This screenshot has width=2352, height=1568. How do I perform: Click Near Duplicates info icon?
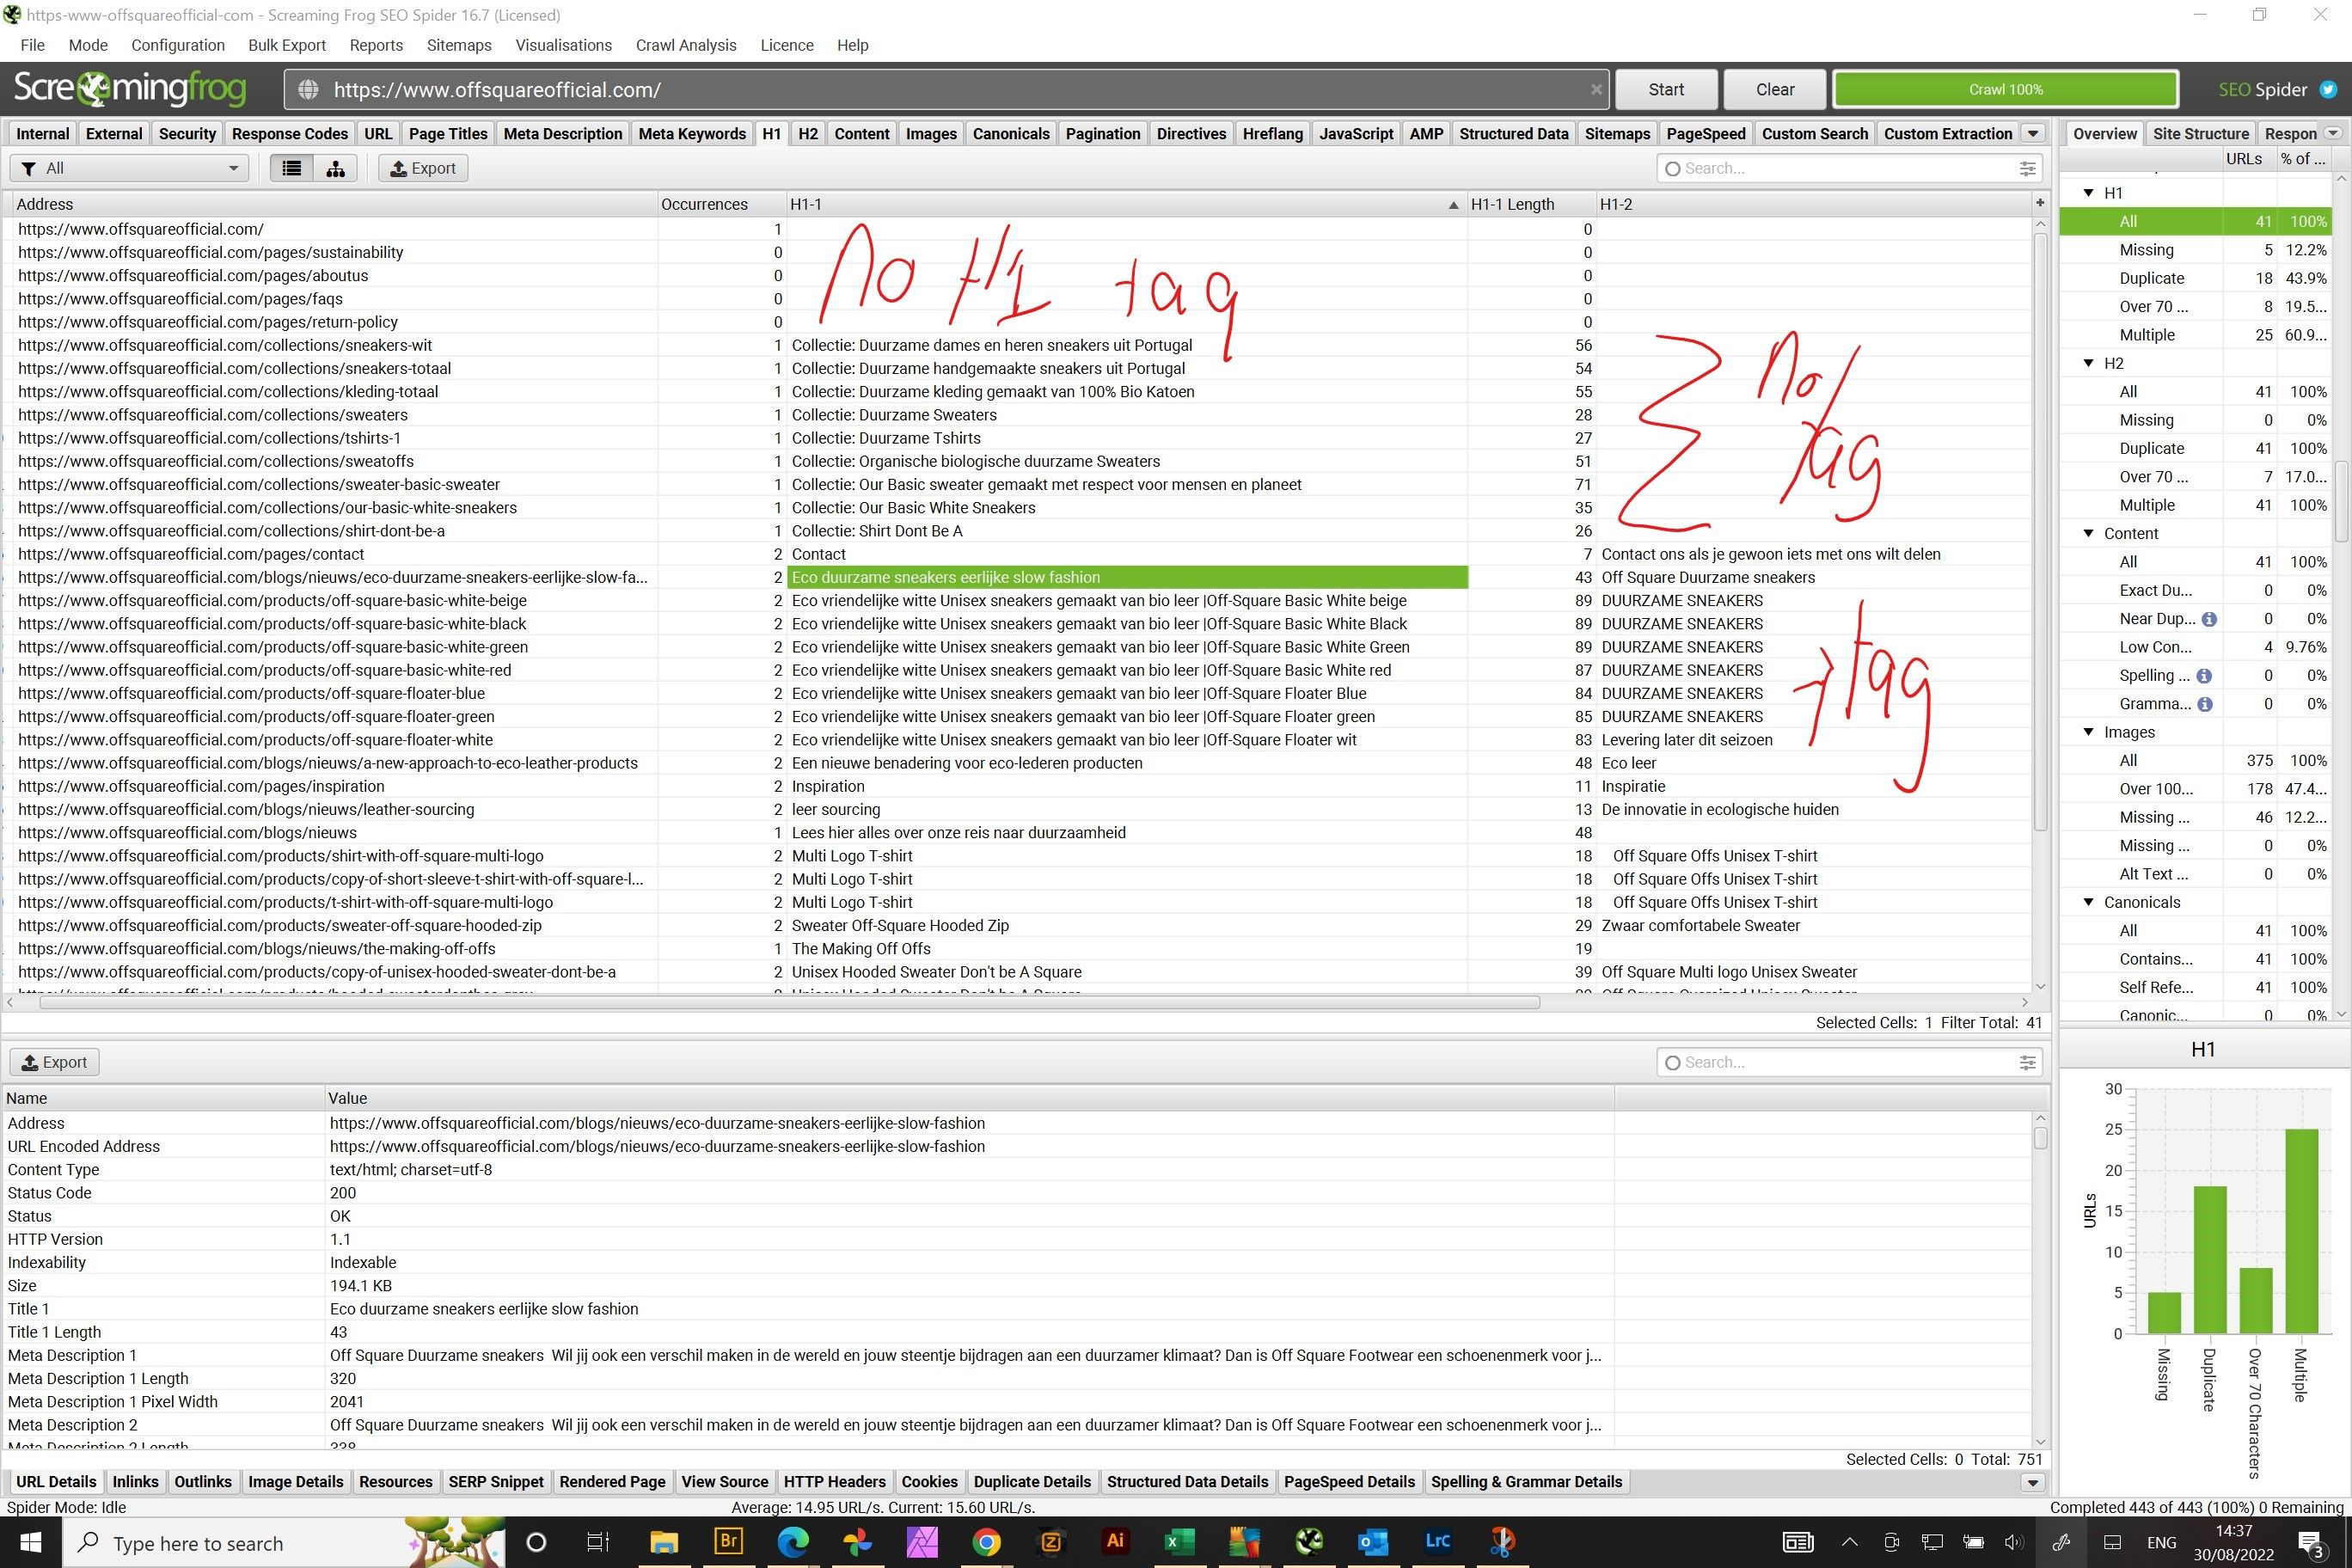[2209, 619]
